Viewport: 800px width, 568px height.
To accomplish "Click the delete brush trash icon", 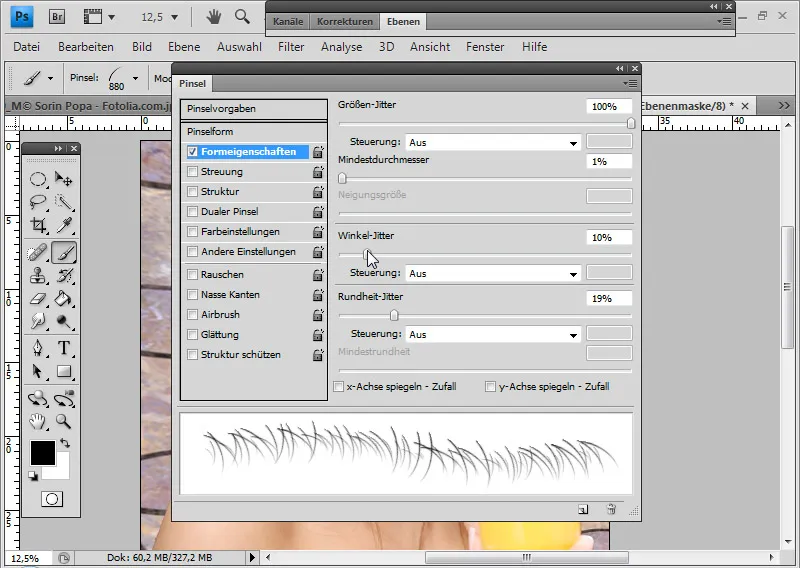I will click(x=611, y=509).
